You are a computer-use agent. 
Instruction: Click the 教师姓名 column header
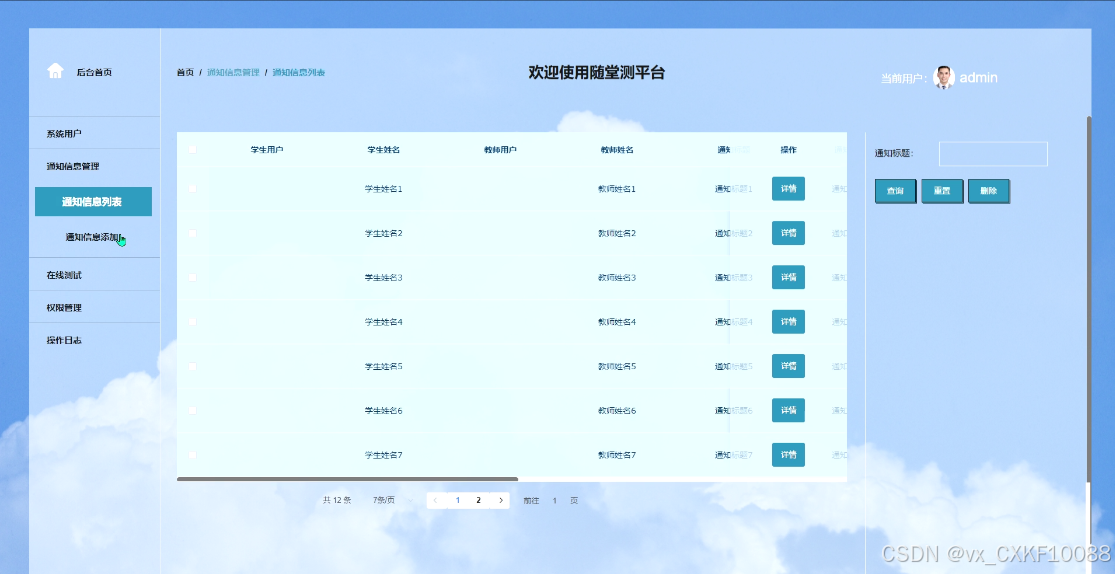617,149
